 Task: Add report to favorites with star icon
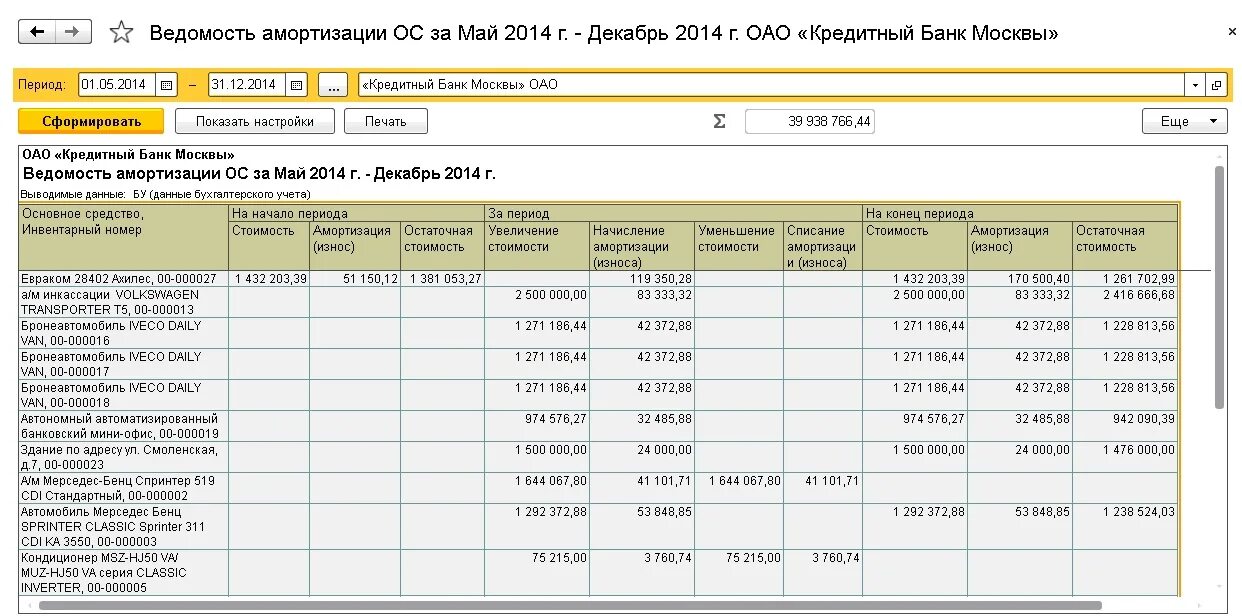121,32
